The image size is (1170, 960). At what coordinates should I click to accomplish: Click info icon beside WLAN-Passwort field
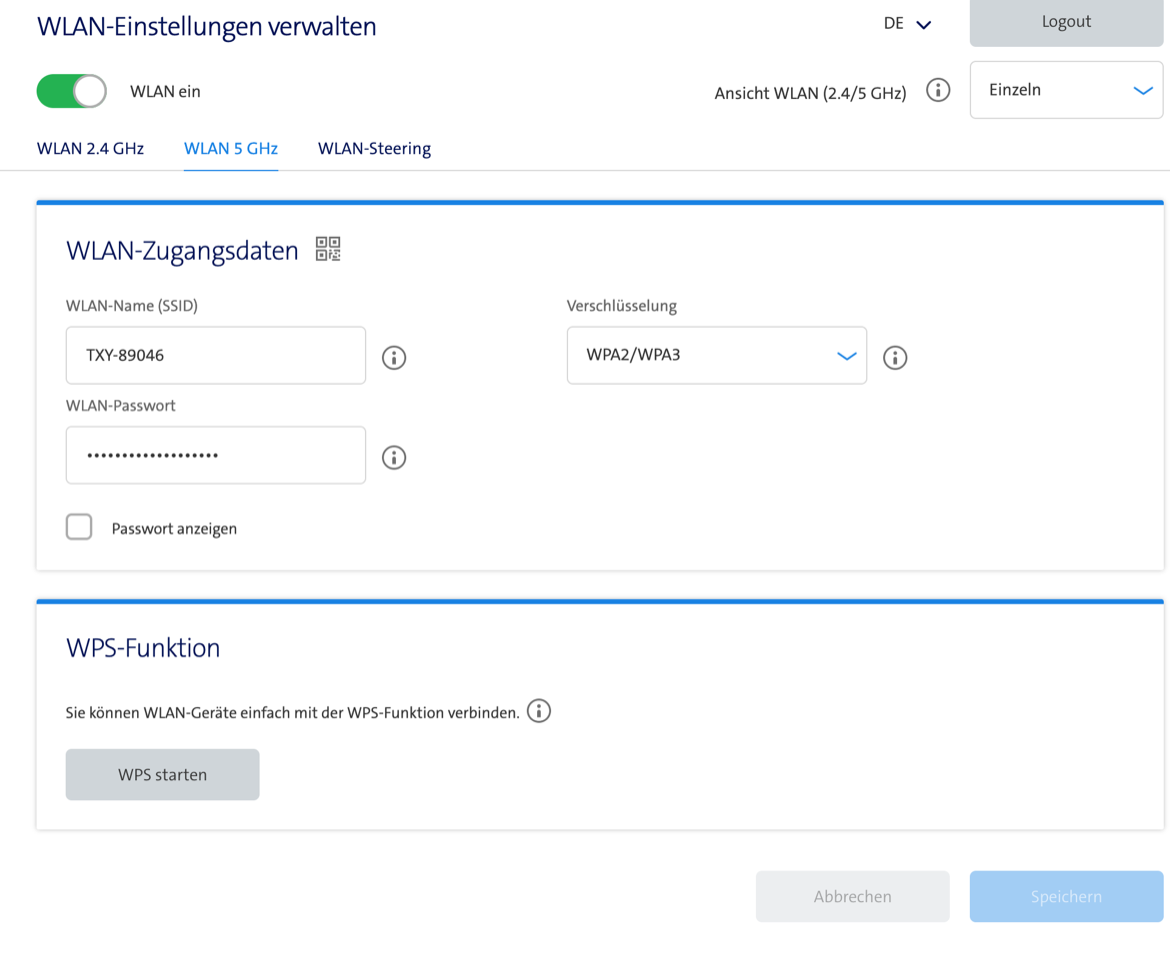pos(394,457)
